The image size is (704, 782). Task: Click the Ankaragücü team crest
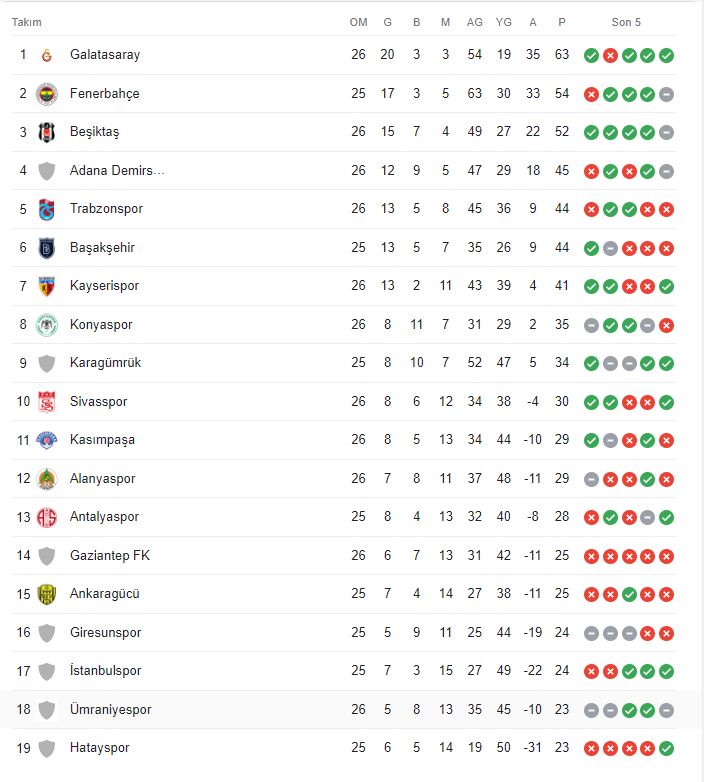tap(46, 594)
